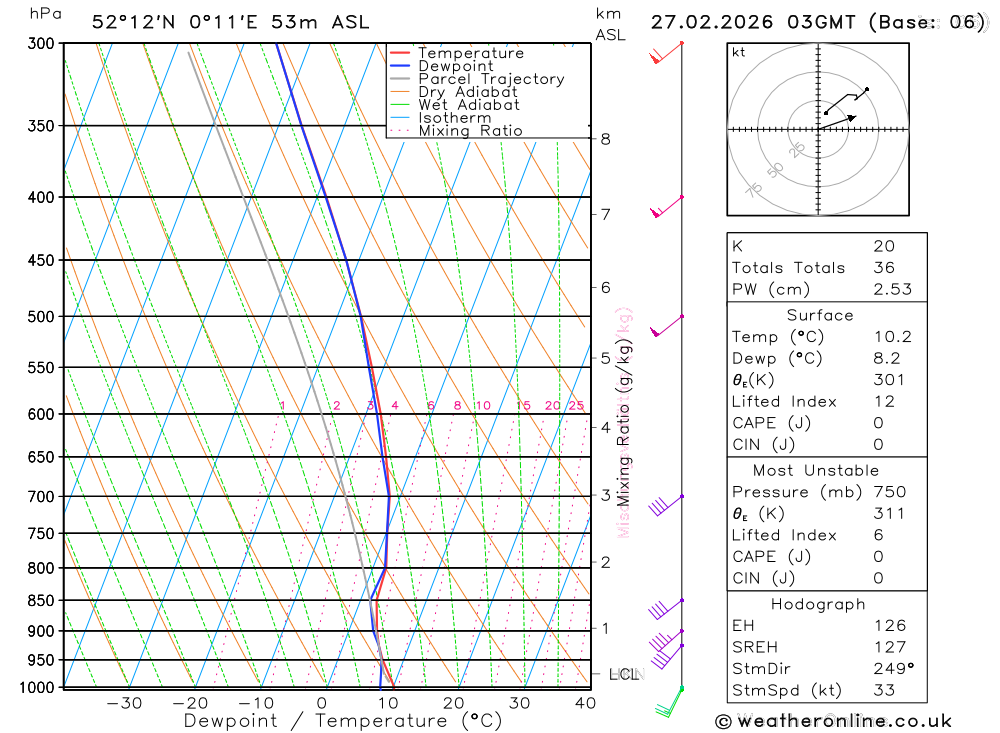Click the vertical Mixing Ratio (g/kg) axis label

pos(623,422)
